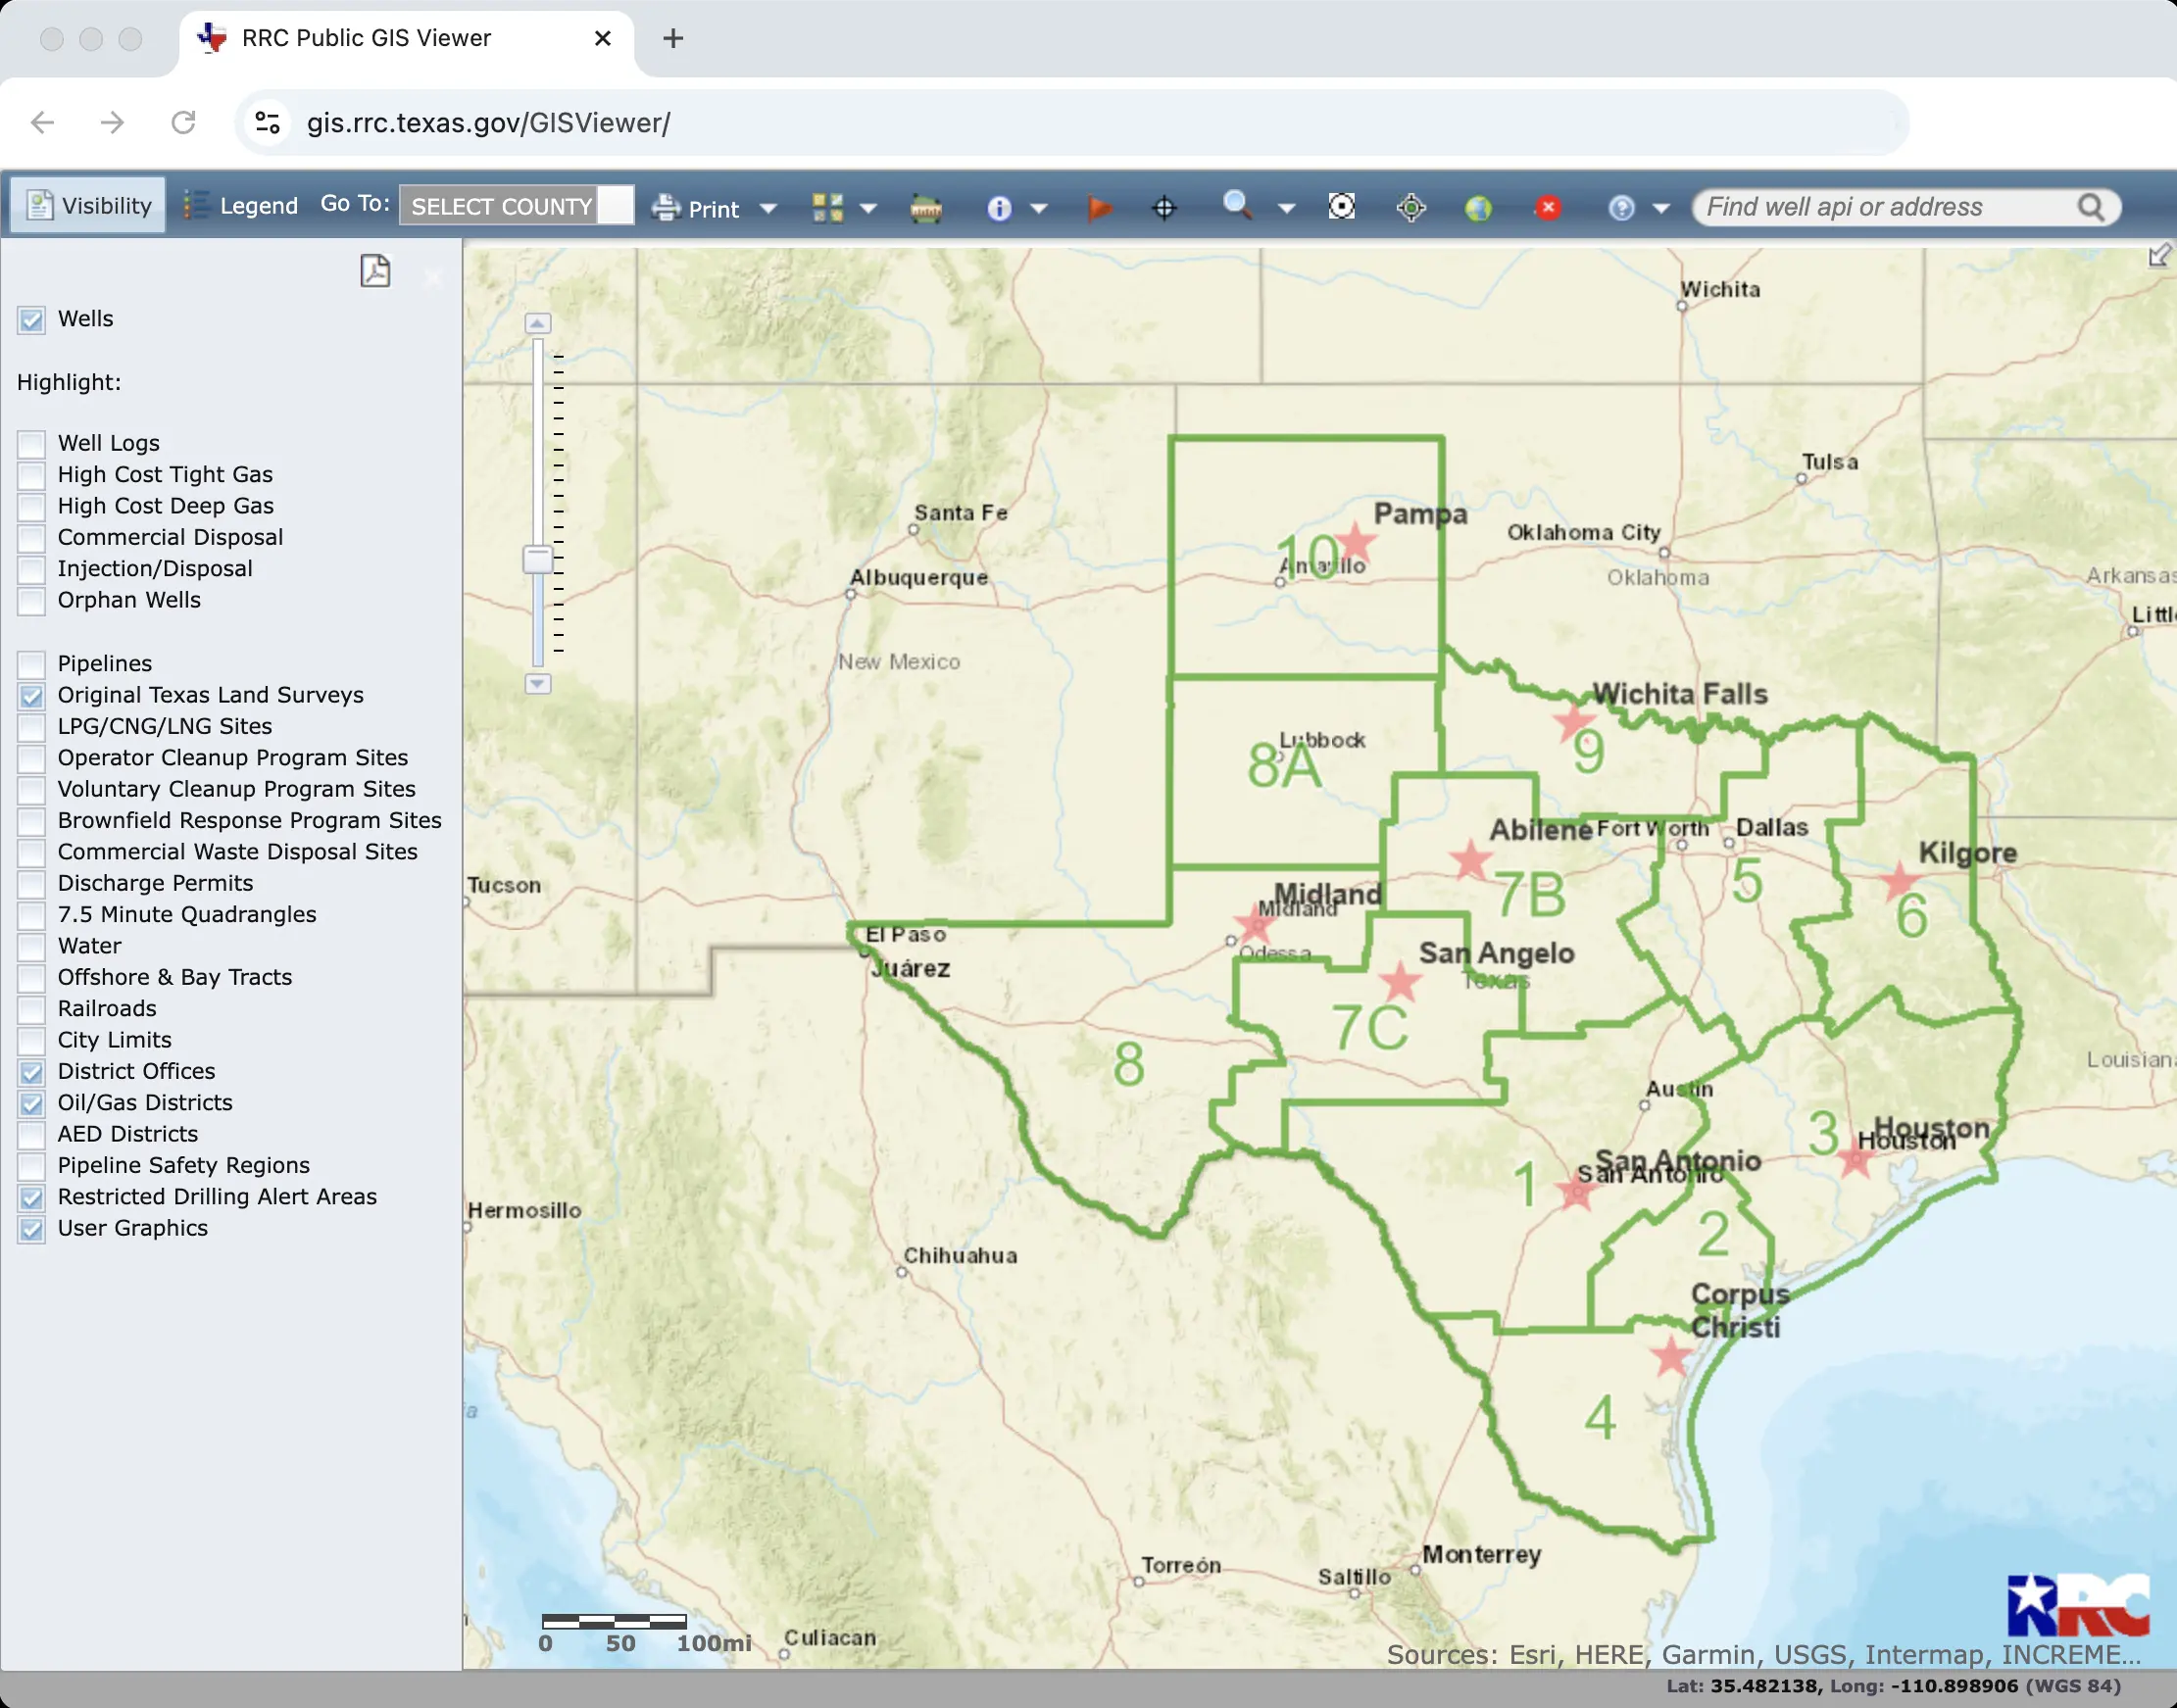Screen dimensions: 2177x1708
Task: Click the measure ruler tool icon
Action: coord(925,208)
